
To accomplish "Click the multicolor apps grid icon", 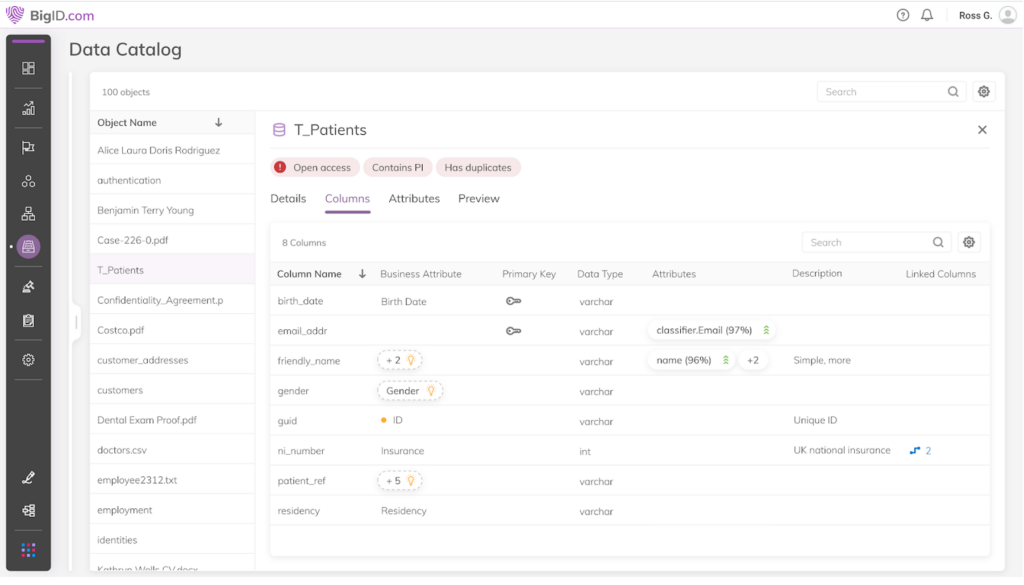I will [x=28, y=550].
